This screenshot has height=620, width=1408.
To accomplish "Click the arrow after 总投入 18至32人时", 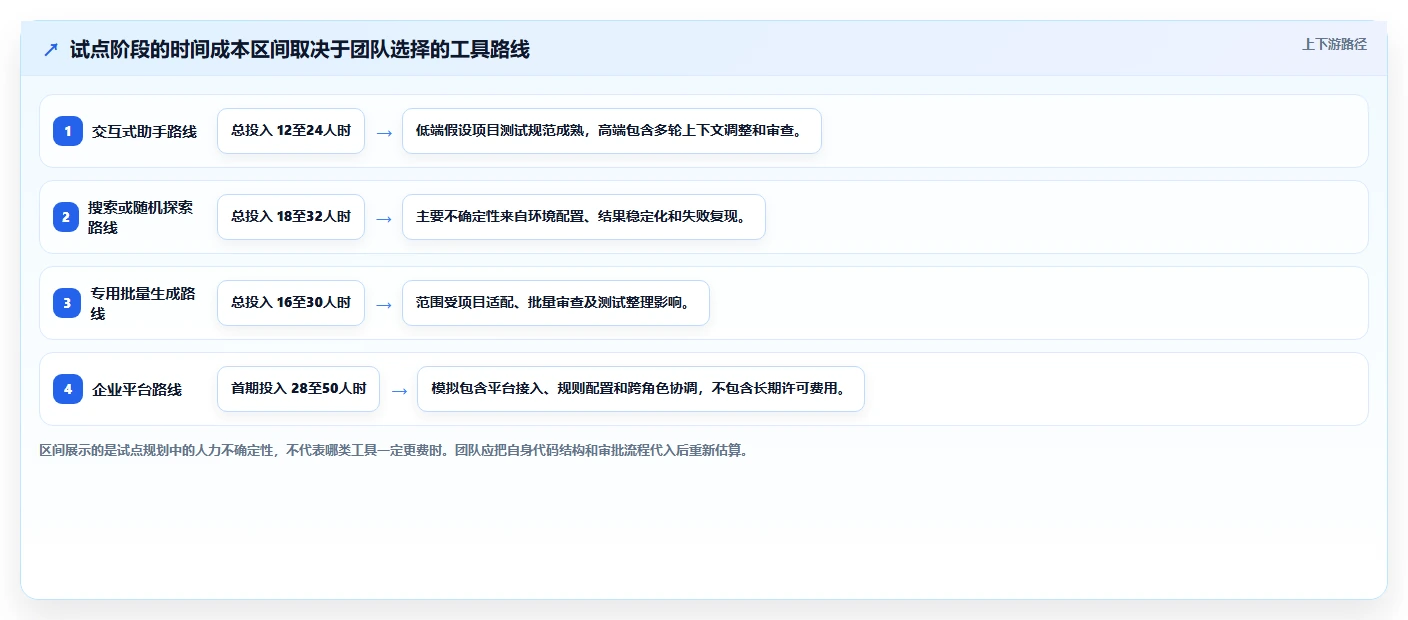I will coord(384,218).
